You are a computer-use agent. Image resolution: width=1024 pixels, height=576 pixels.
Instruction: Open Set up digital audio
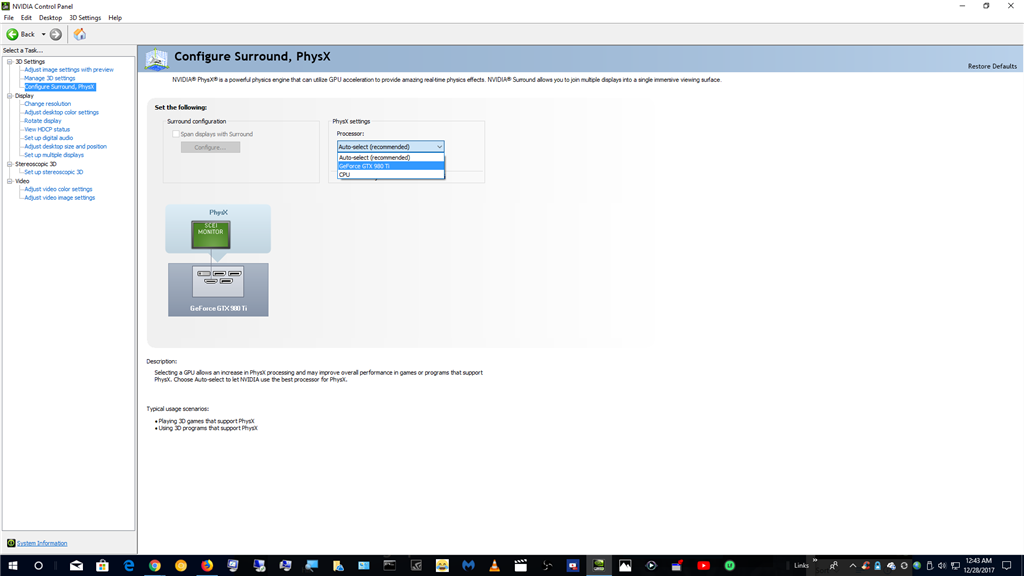pos(48,138)
